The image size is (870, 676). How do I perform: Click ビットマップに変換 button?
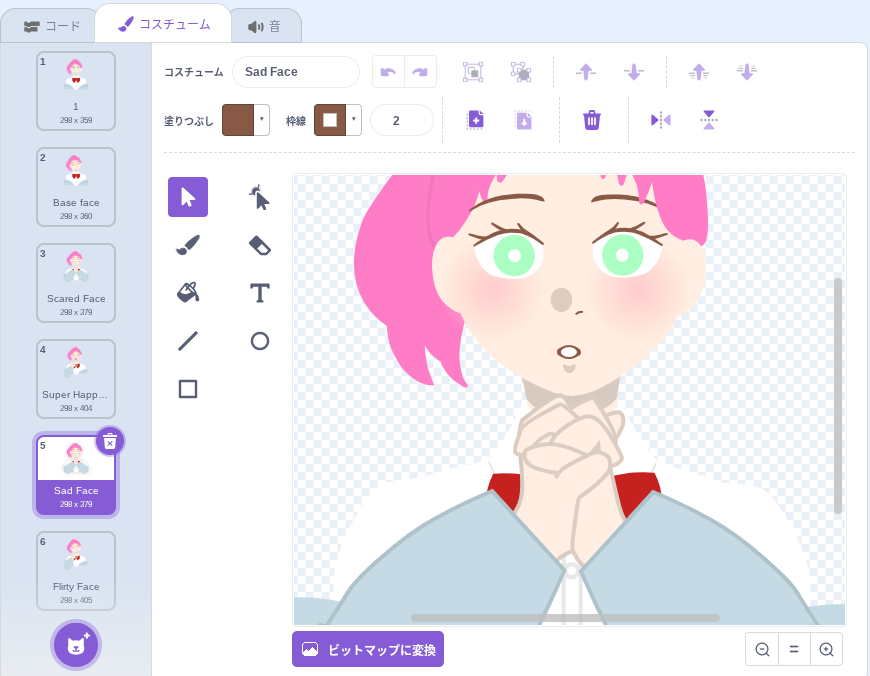coord(368,650)
